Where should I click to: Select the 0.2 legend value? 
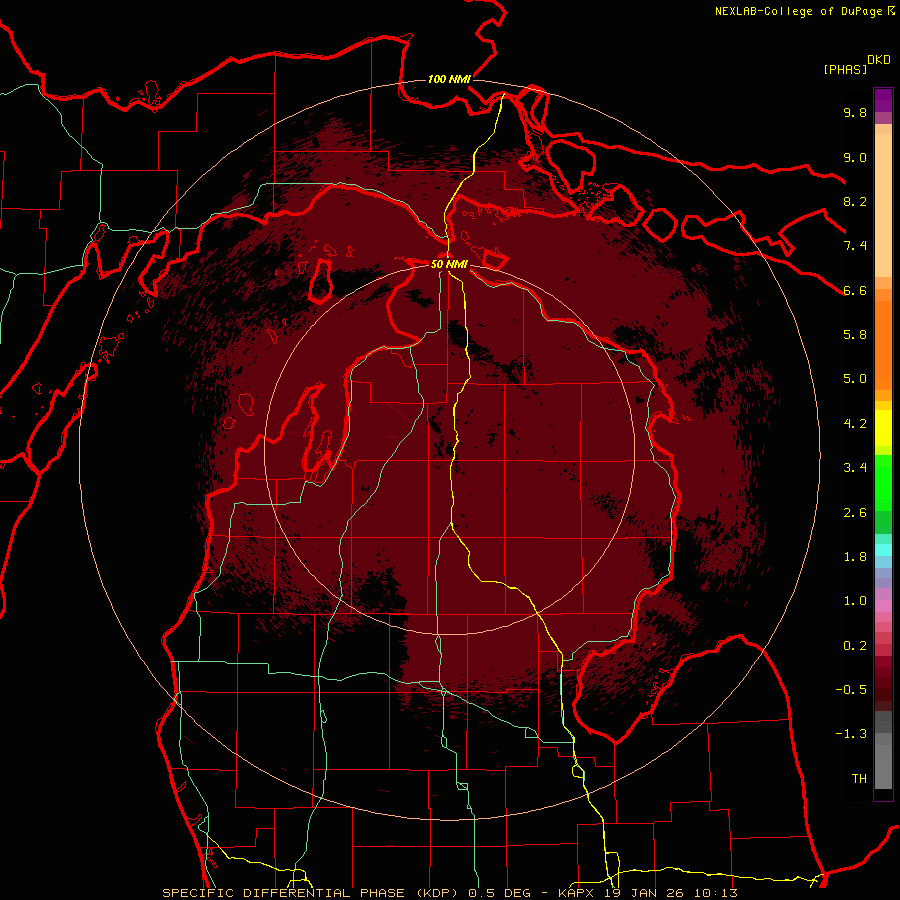855,646
